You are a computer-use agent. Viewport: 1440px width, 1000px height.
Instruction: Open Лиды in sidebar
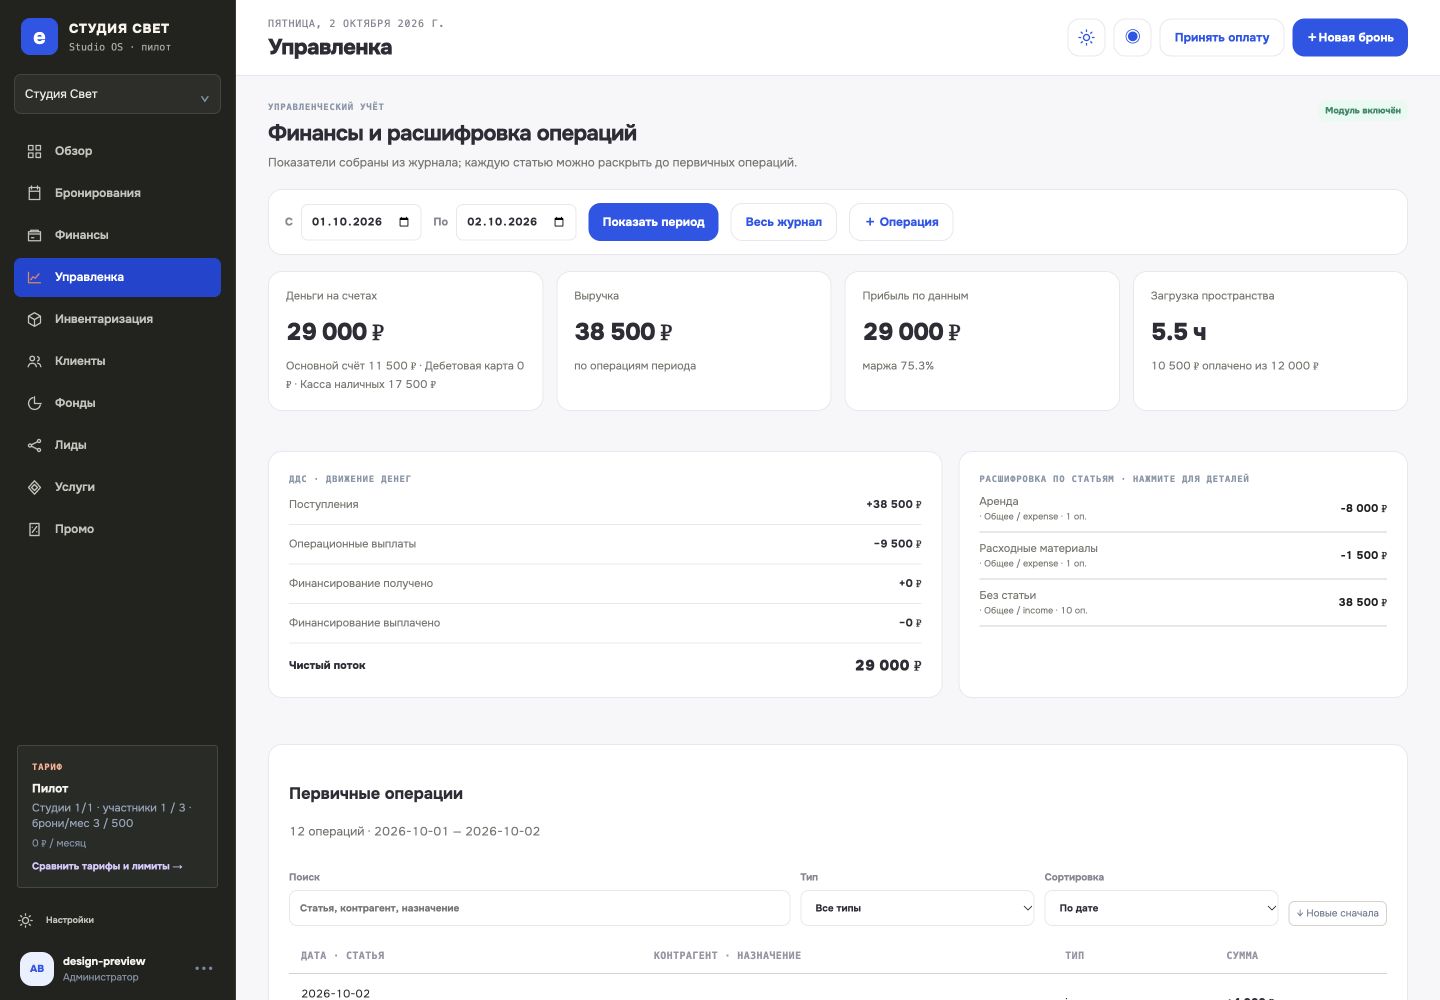pos(117,445)
